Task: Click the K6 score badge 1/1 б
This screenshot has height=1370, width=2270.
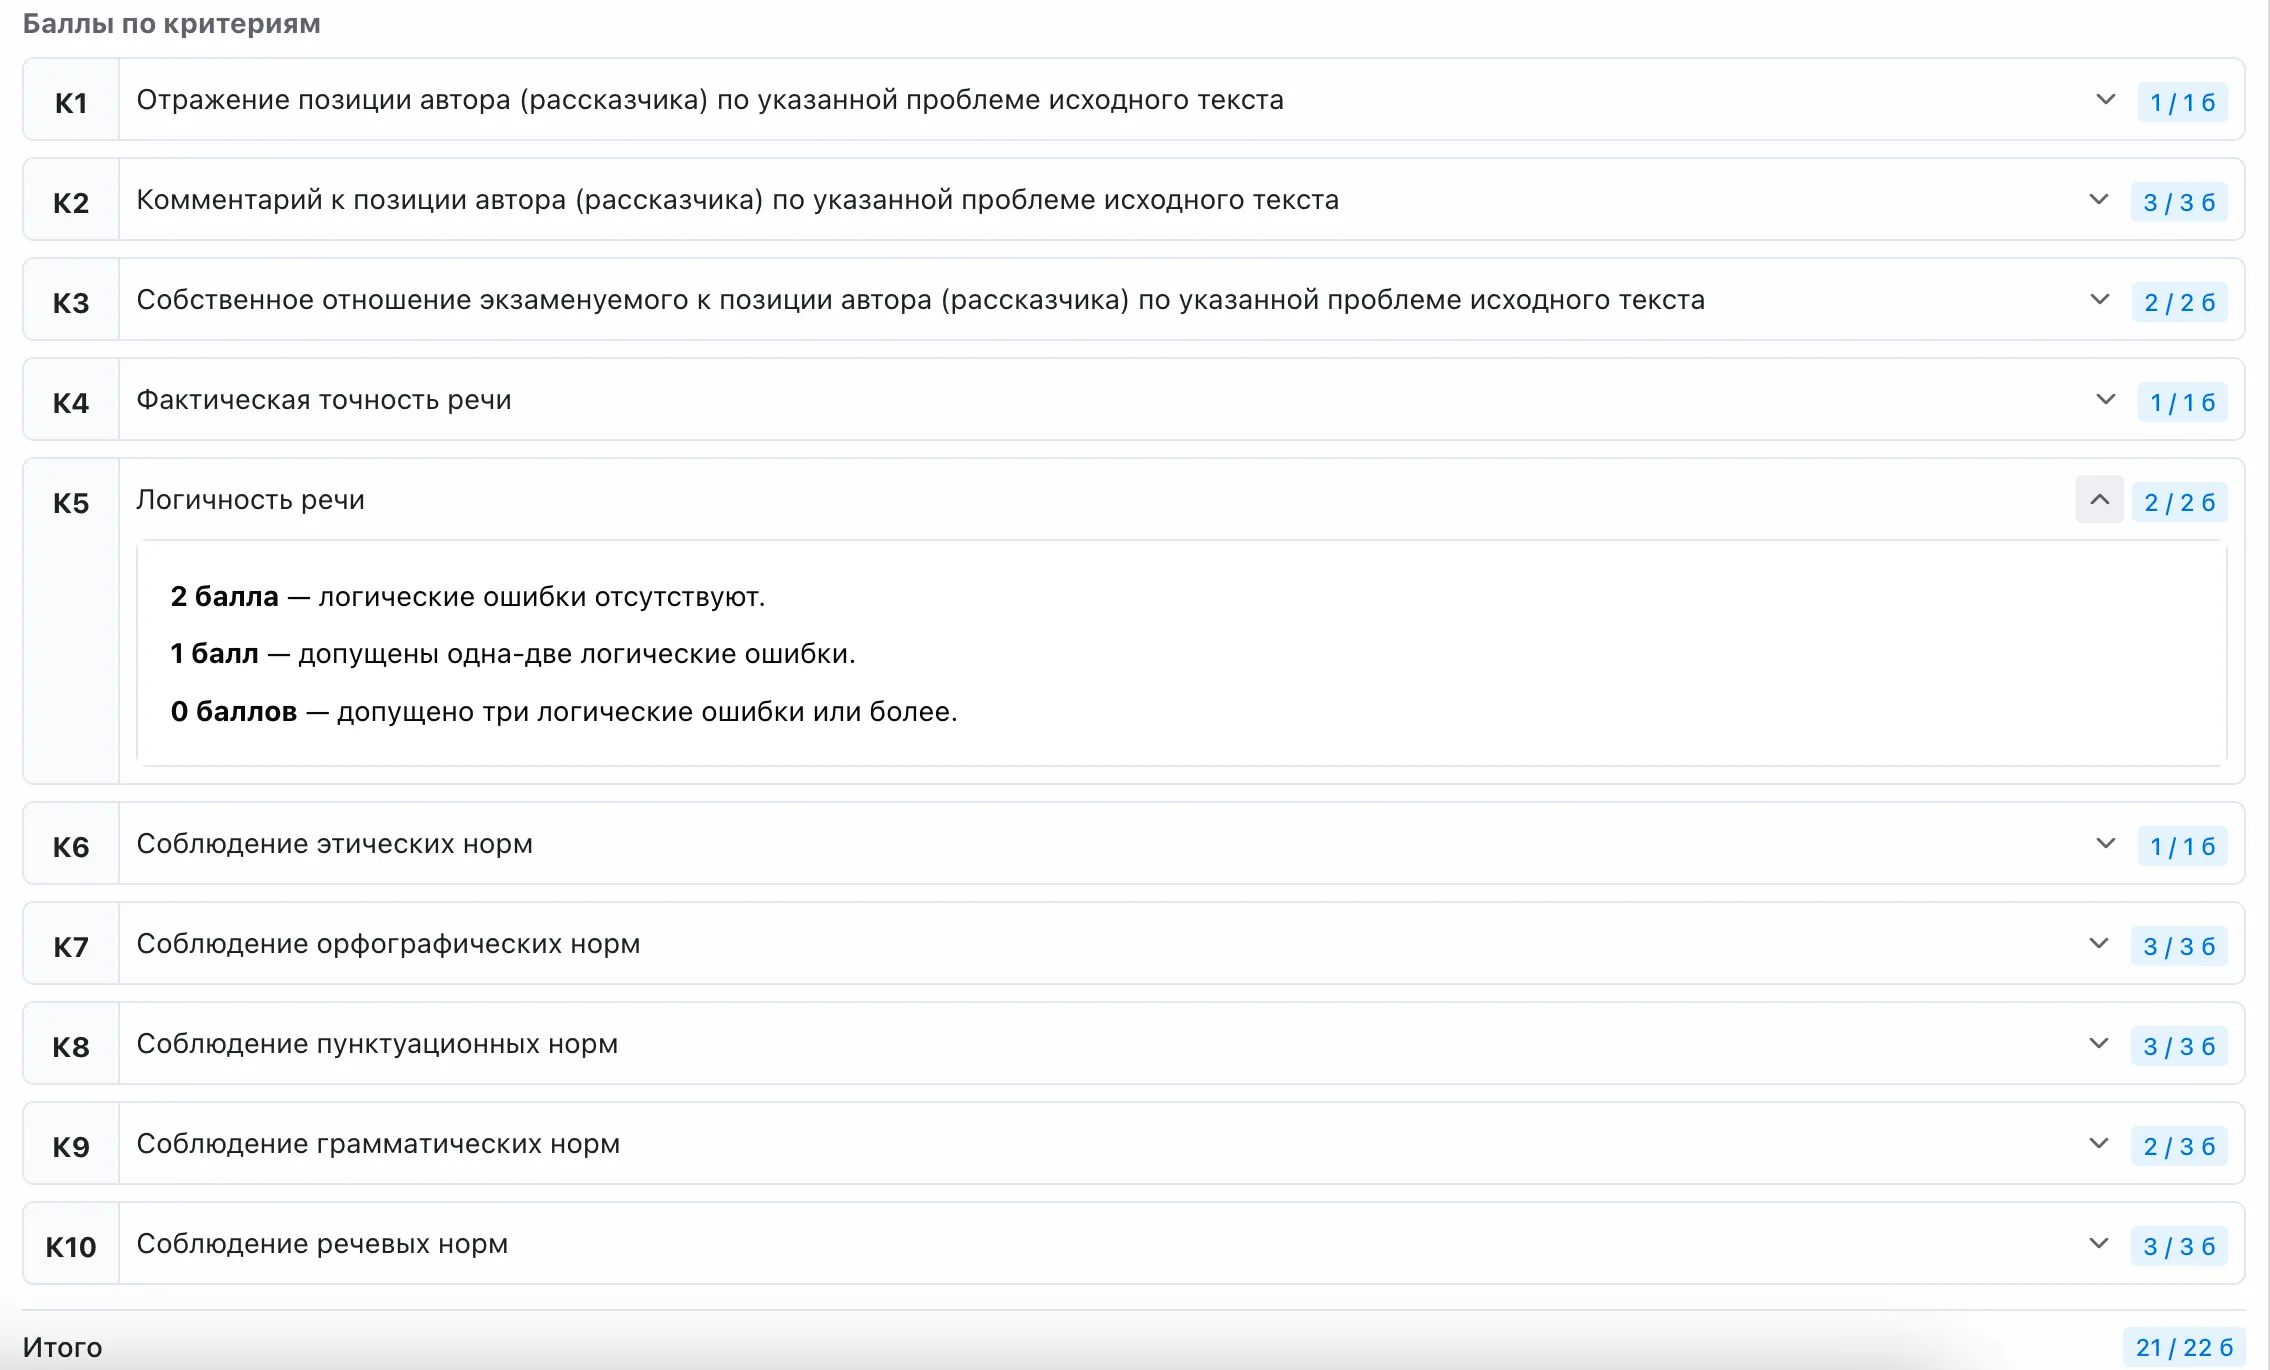Action: coord(2182,846)
